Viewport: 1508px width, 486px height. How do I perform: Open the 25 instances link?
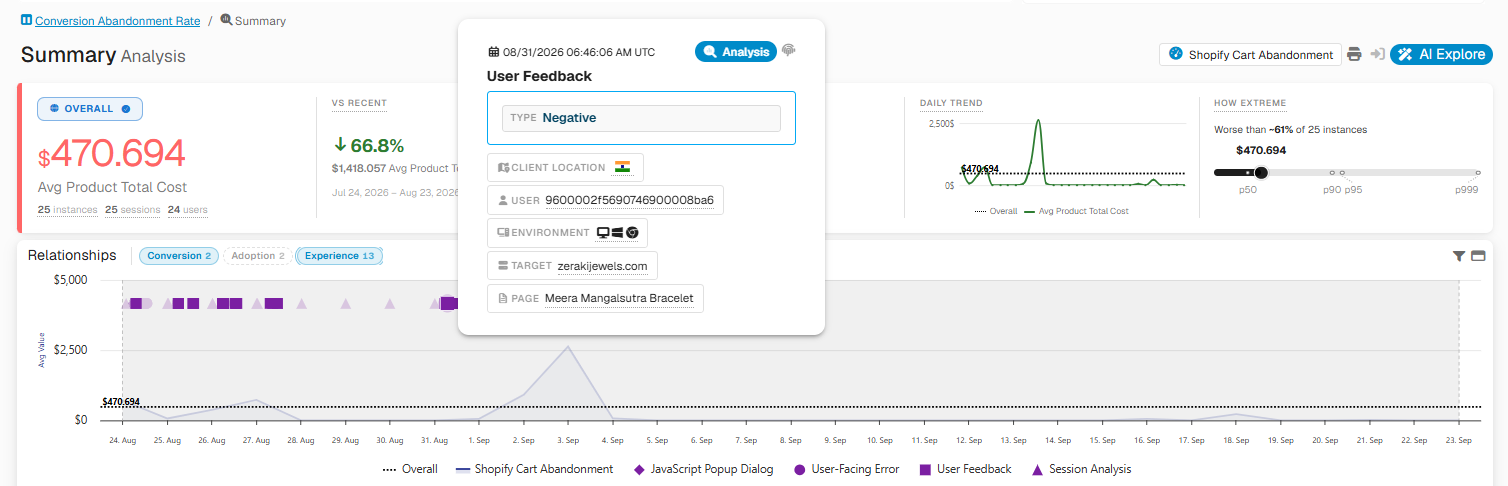click(67, 210)
